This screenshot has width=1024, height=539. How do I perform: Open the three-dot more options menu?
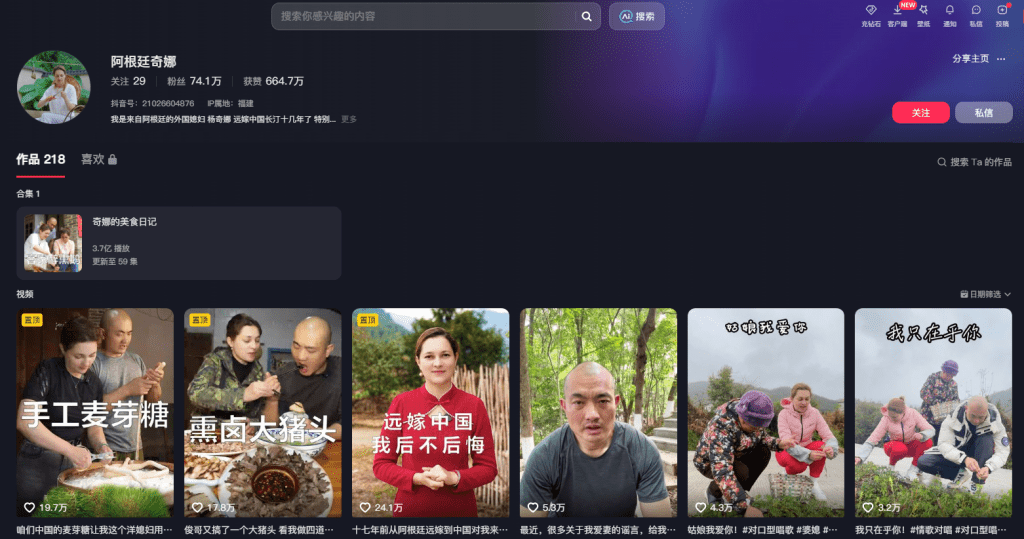pos(1001,59)
